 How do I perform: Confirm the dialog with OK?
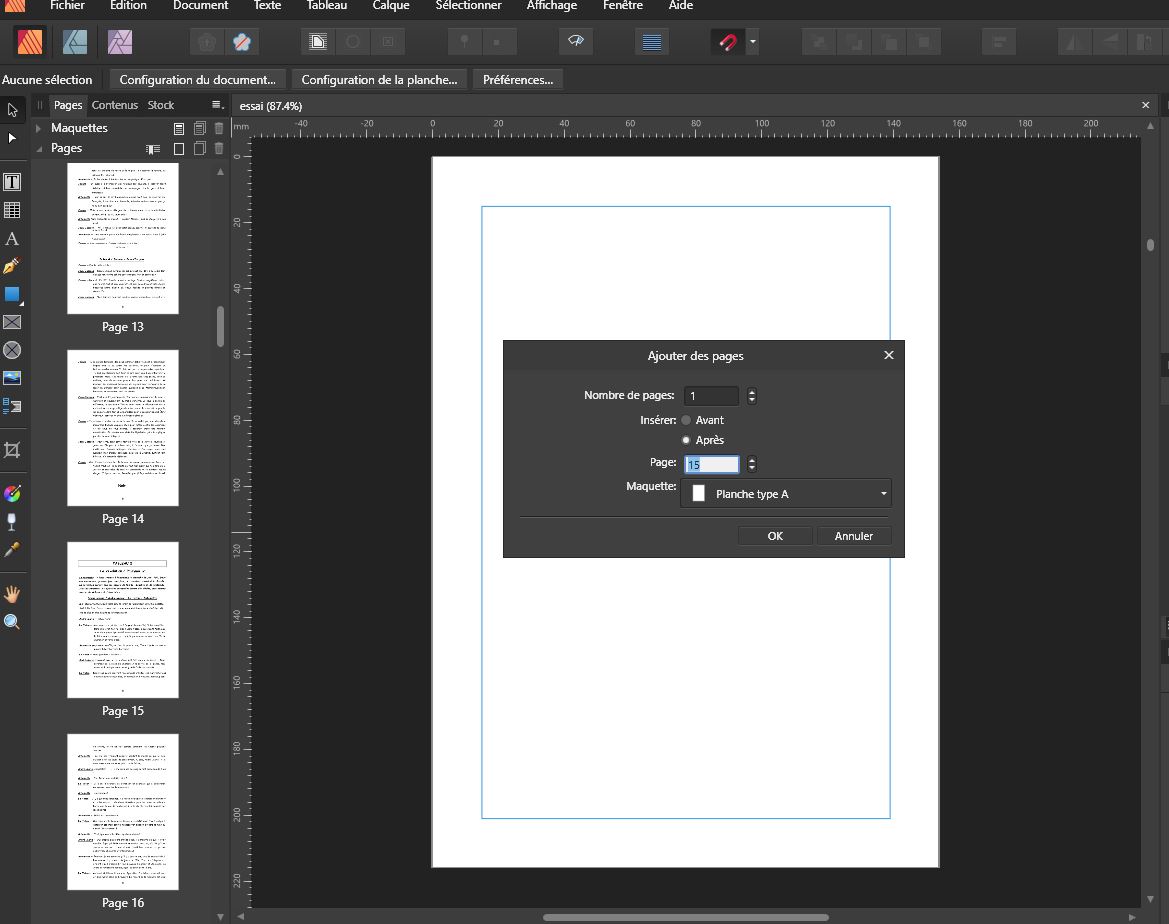point(775,535)
